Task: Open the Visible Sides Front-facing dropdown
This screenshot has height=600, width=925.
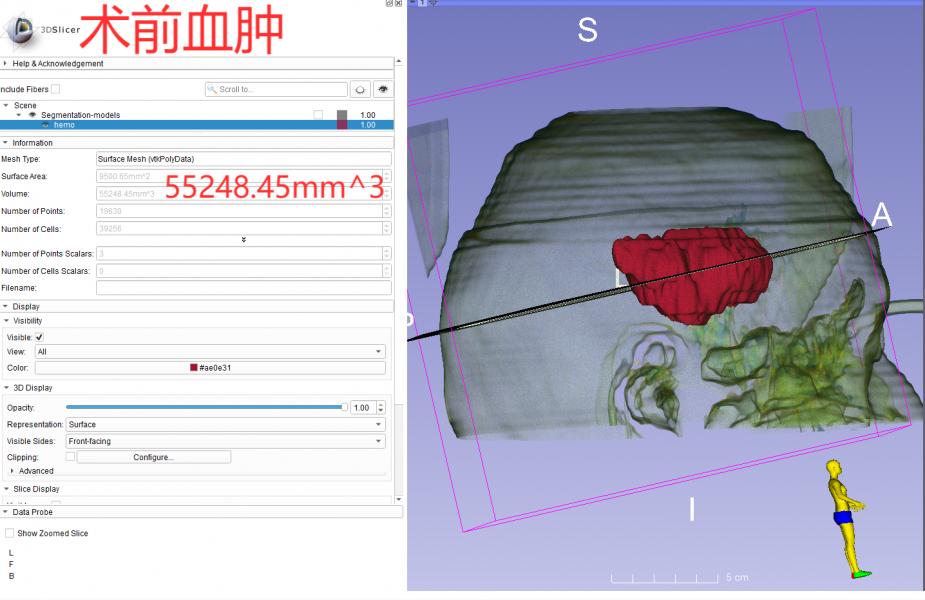Action: click(225, 441)
